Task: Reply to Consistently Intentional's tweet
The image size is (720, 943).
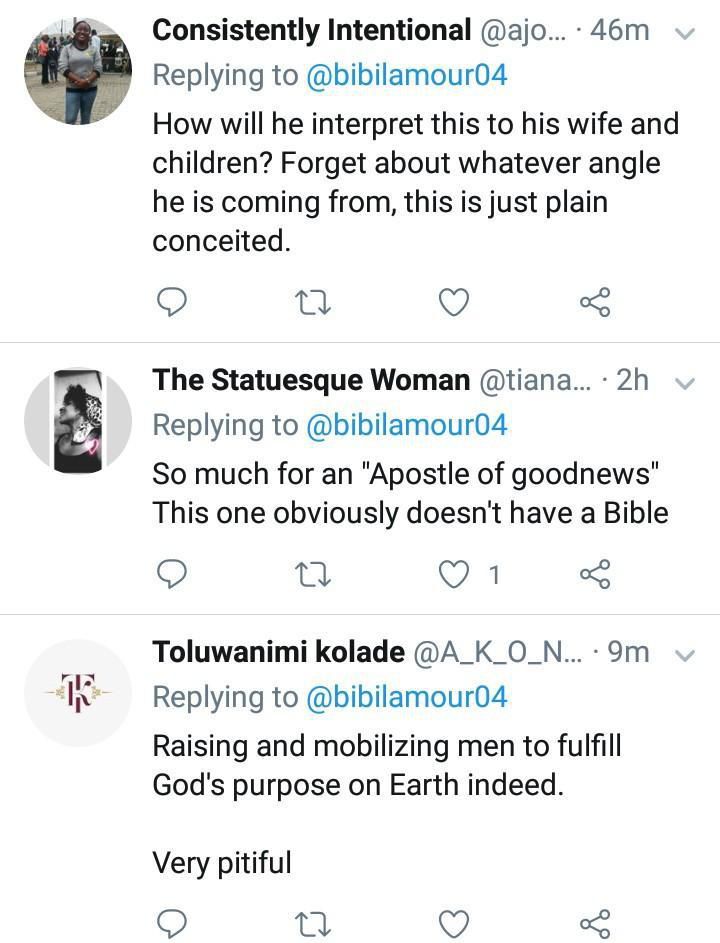Action: [x=174, y=301]
